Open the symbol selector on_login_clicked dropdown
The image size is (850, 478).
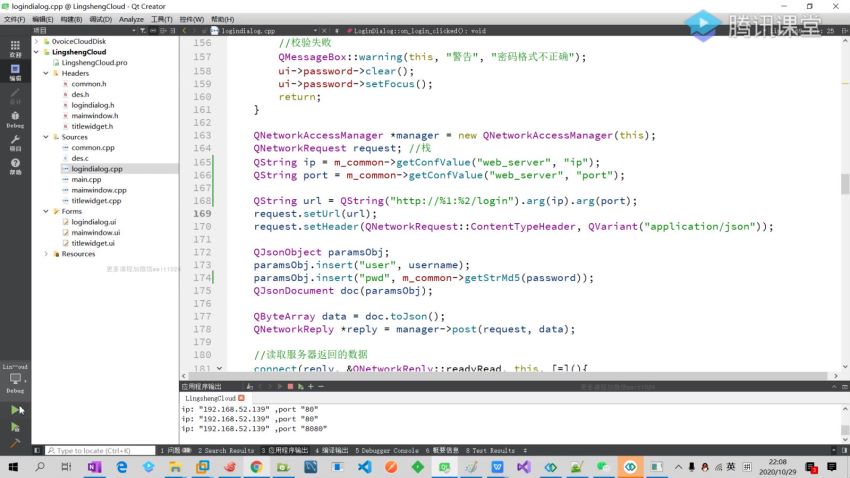point(420,31)
